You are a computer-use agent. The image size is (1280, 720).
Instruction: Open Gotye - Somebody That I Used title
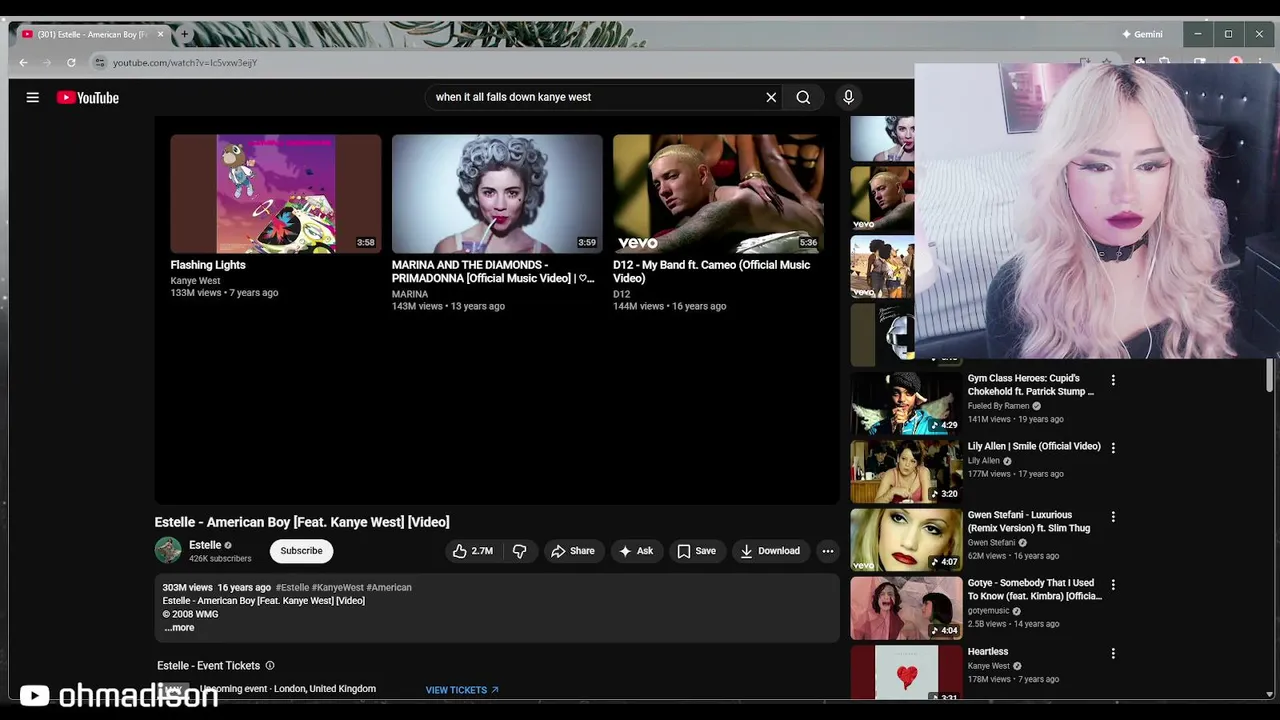(1034, 589)
